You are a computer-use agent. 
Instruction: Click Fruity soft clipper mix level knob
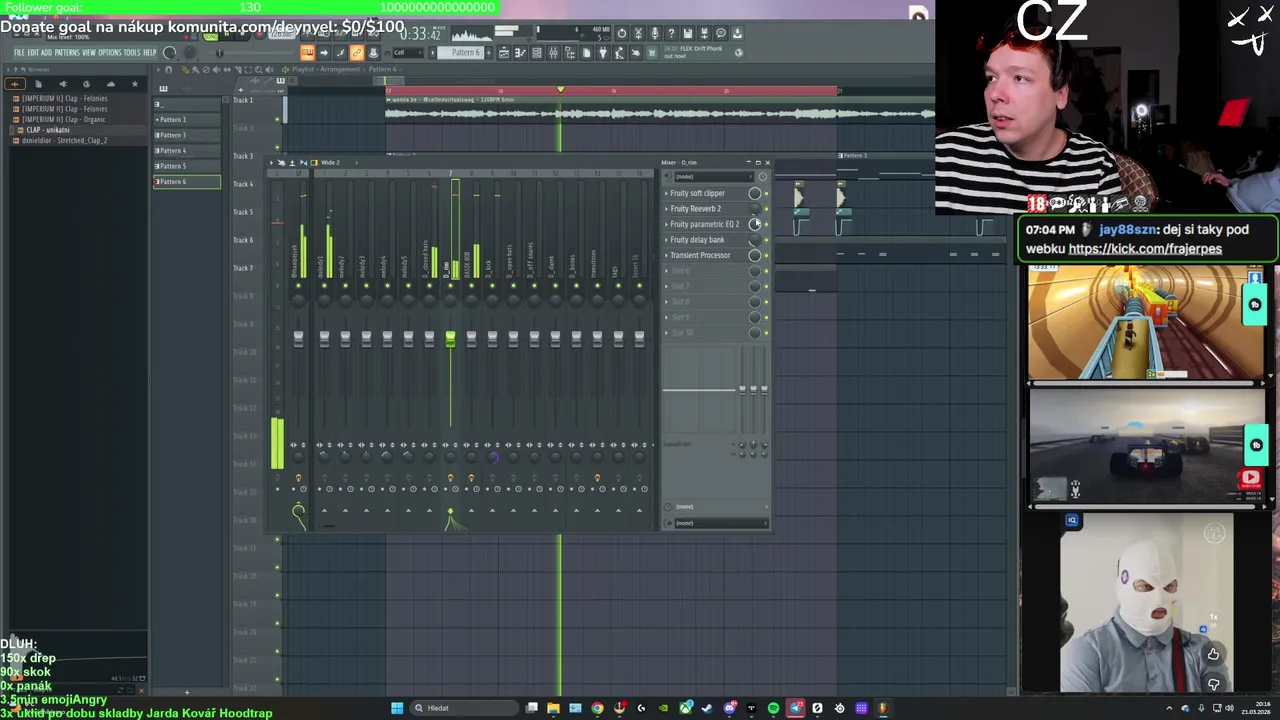[x=754, y=193]
